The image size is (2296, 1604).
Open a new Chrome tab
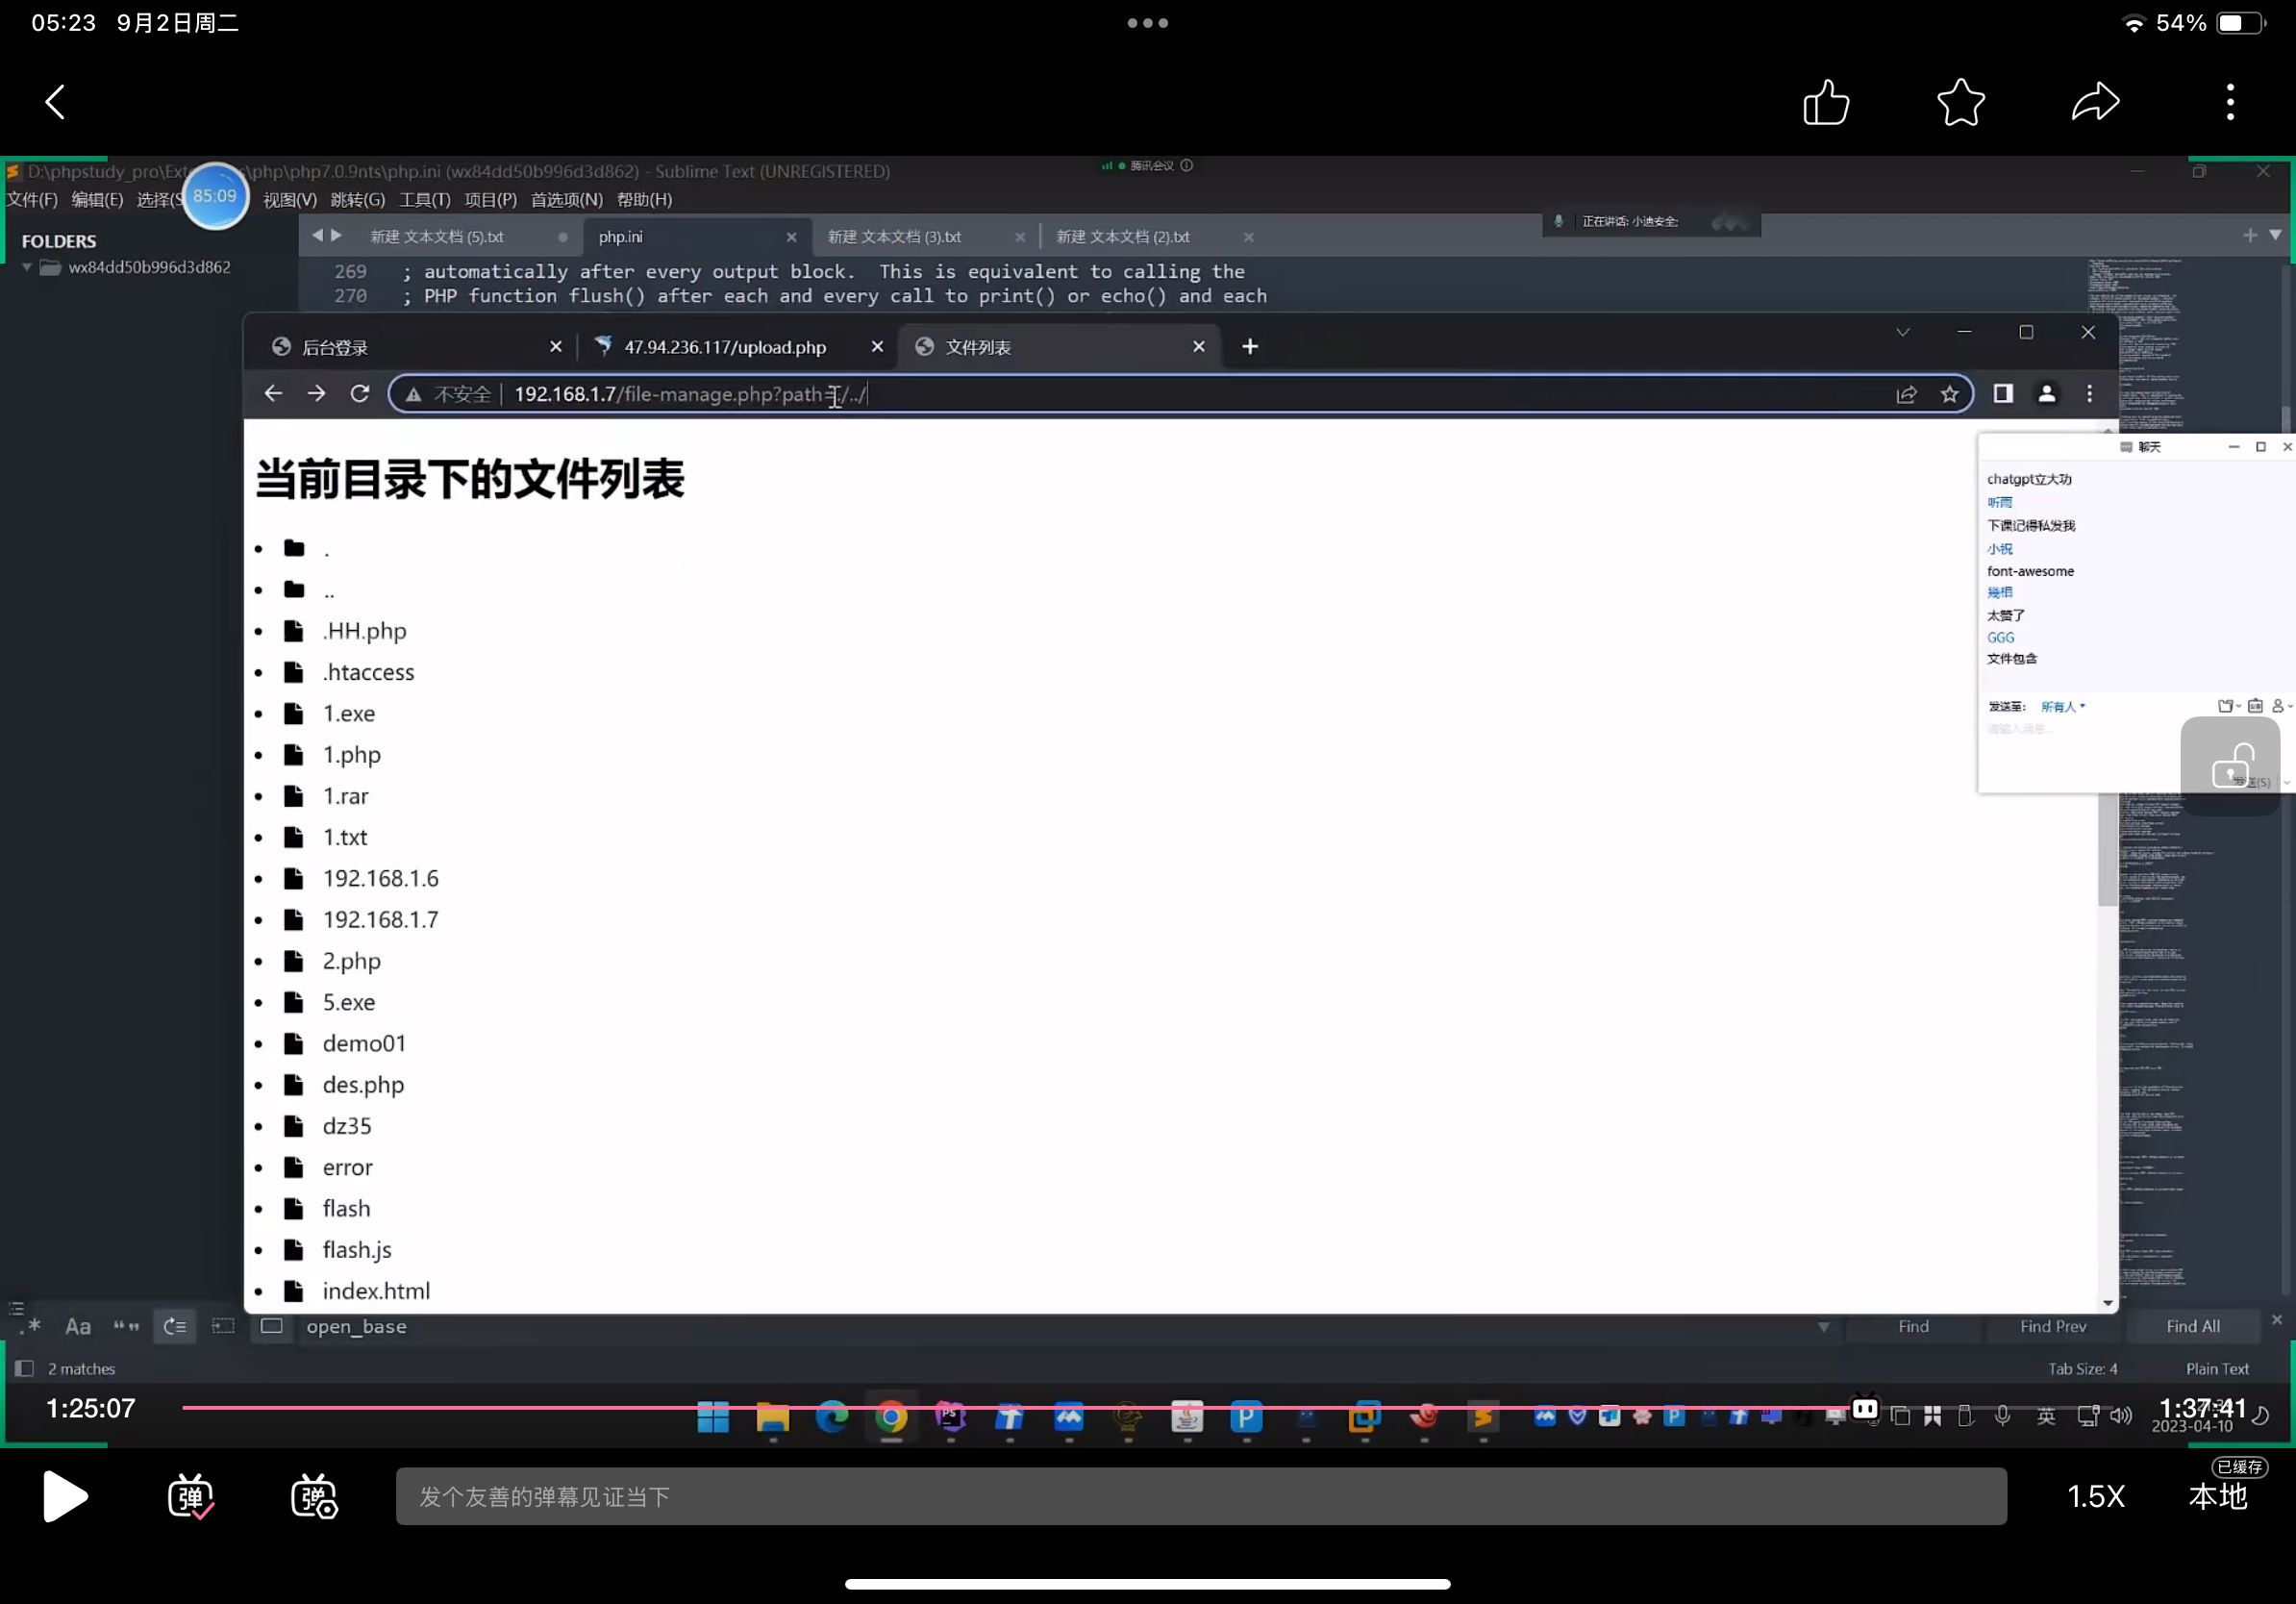tap(1249, 347)
